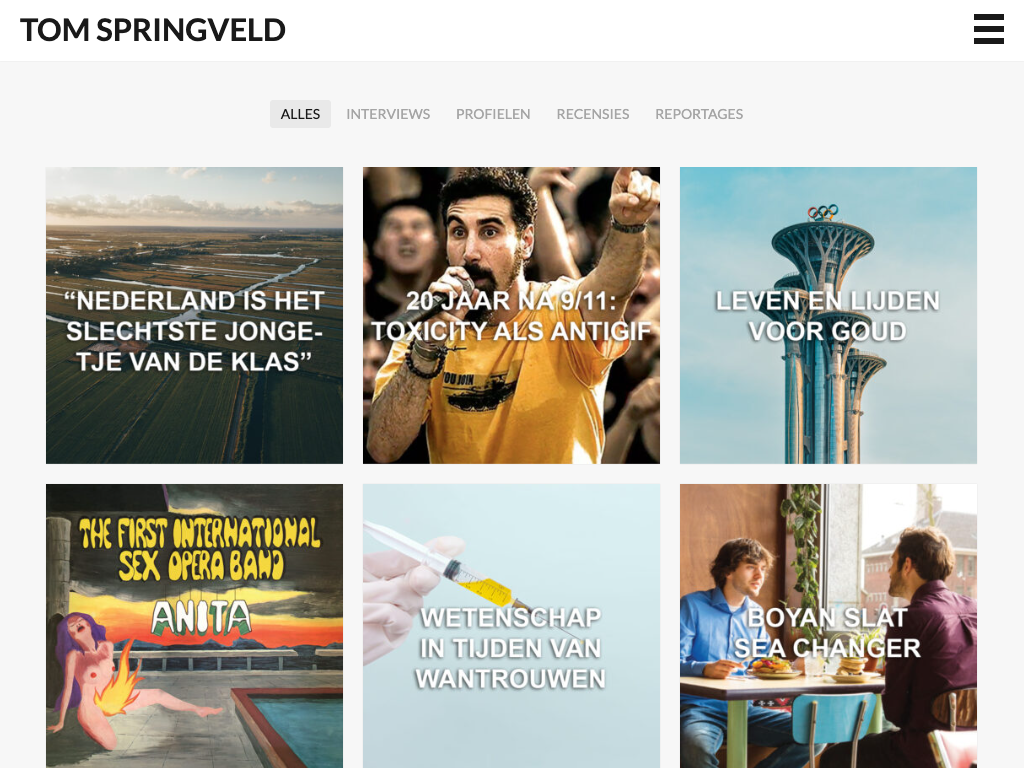1024x768 pixels.
Task: Click the Boyan Slat Sea Changer headline
Action: click(827, 633)
